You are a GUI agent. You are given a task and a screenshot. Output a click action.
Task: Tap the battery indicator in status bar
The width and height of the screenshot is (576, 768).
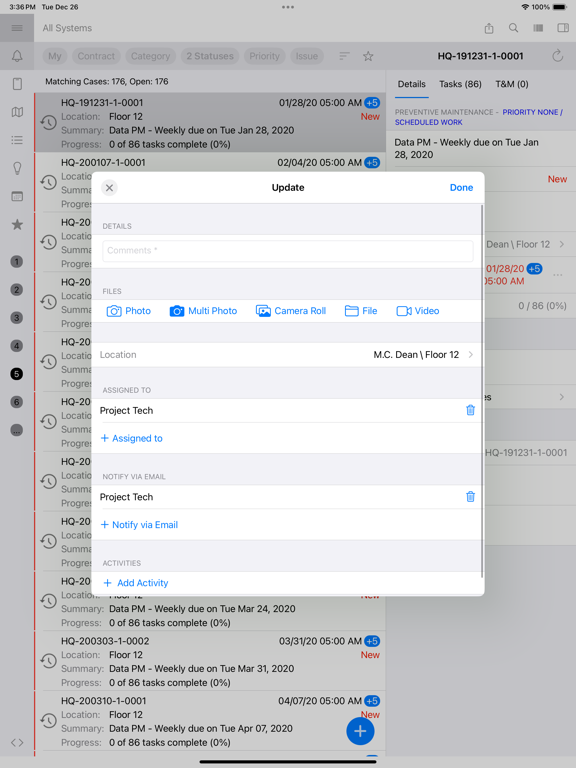tap(559, 7)
